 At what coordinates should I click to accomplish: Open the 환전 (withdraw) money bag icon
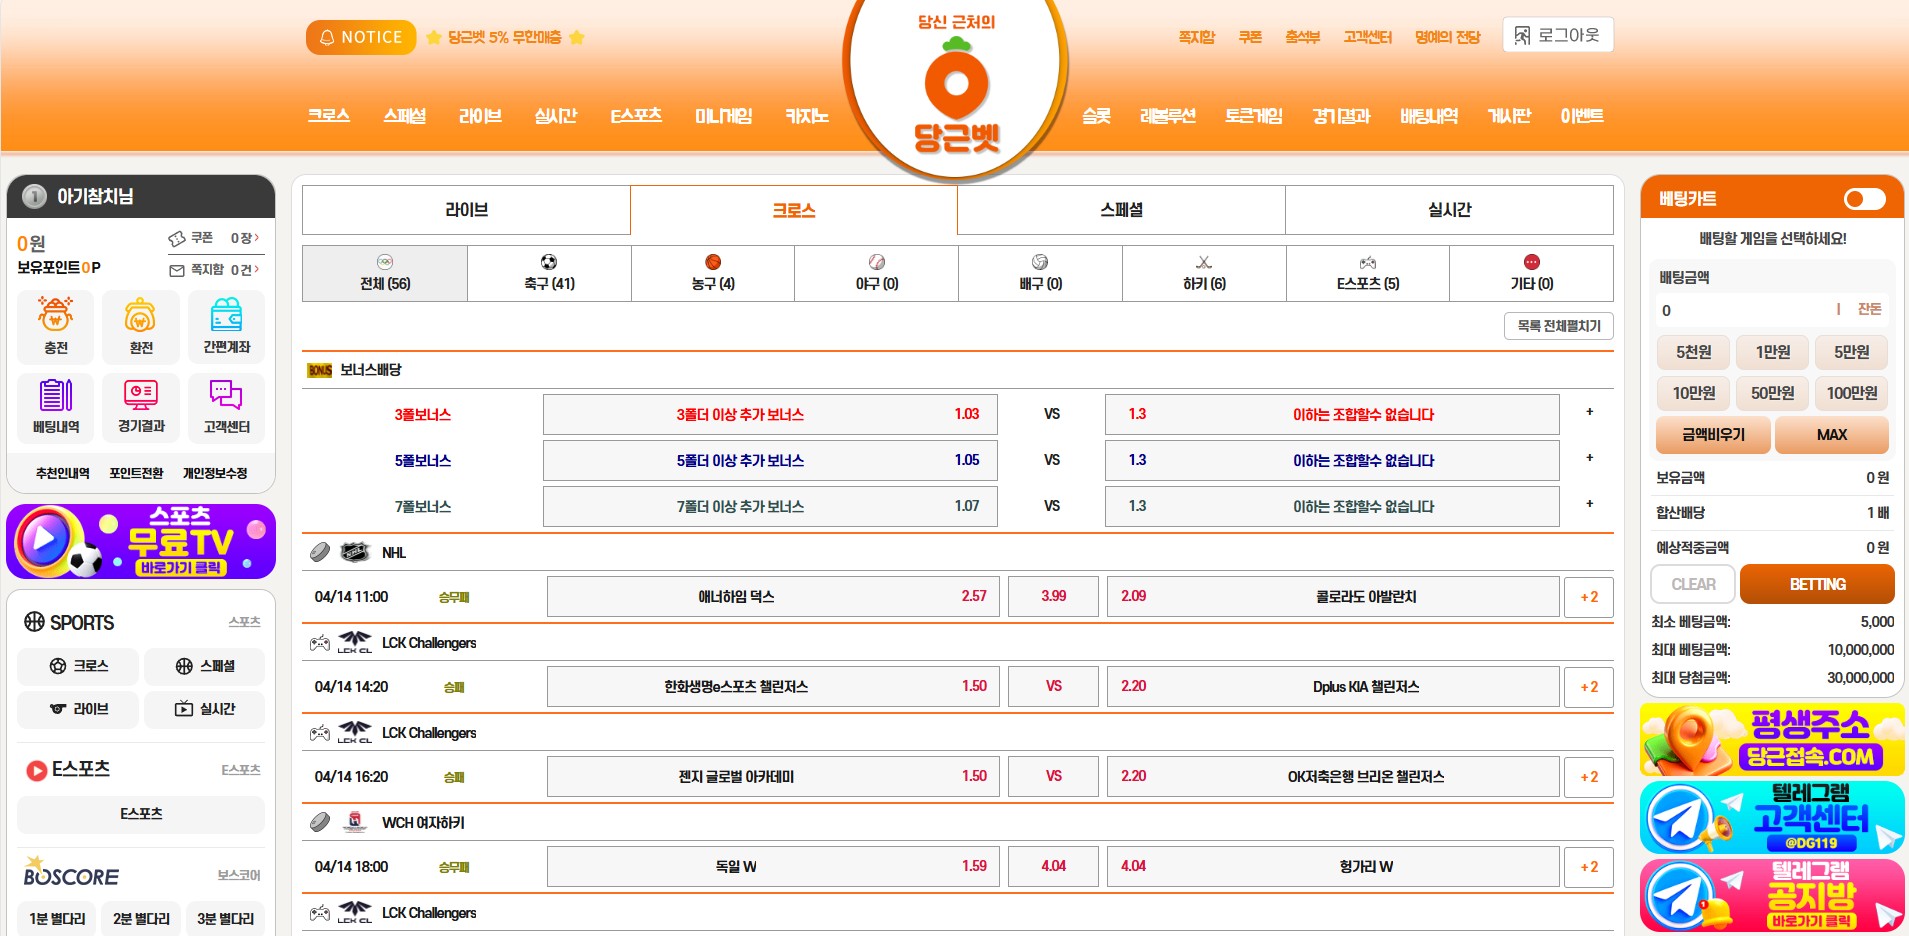point(140,316)
